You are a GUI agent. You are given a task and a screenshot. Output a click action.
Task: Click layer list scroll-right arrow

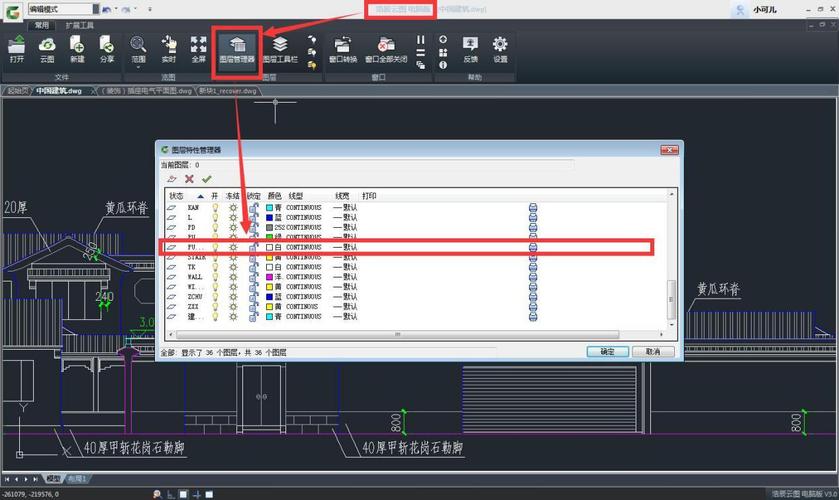tap(661, 334)
